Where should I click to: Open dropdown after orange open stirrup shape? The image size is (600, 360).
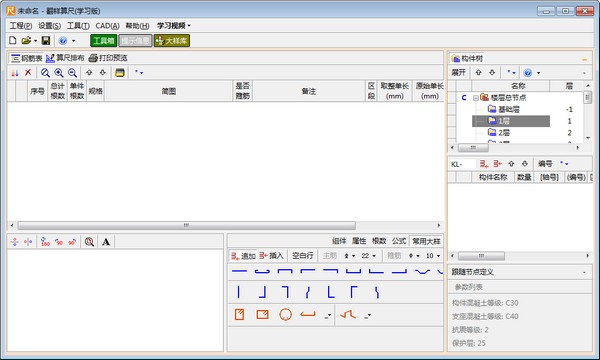coord(328,316)
